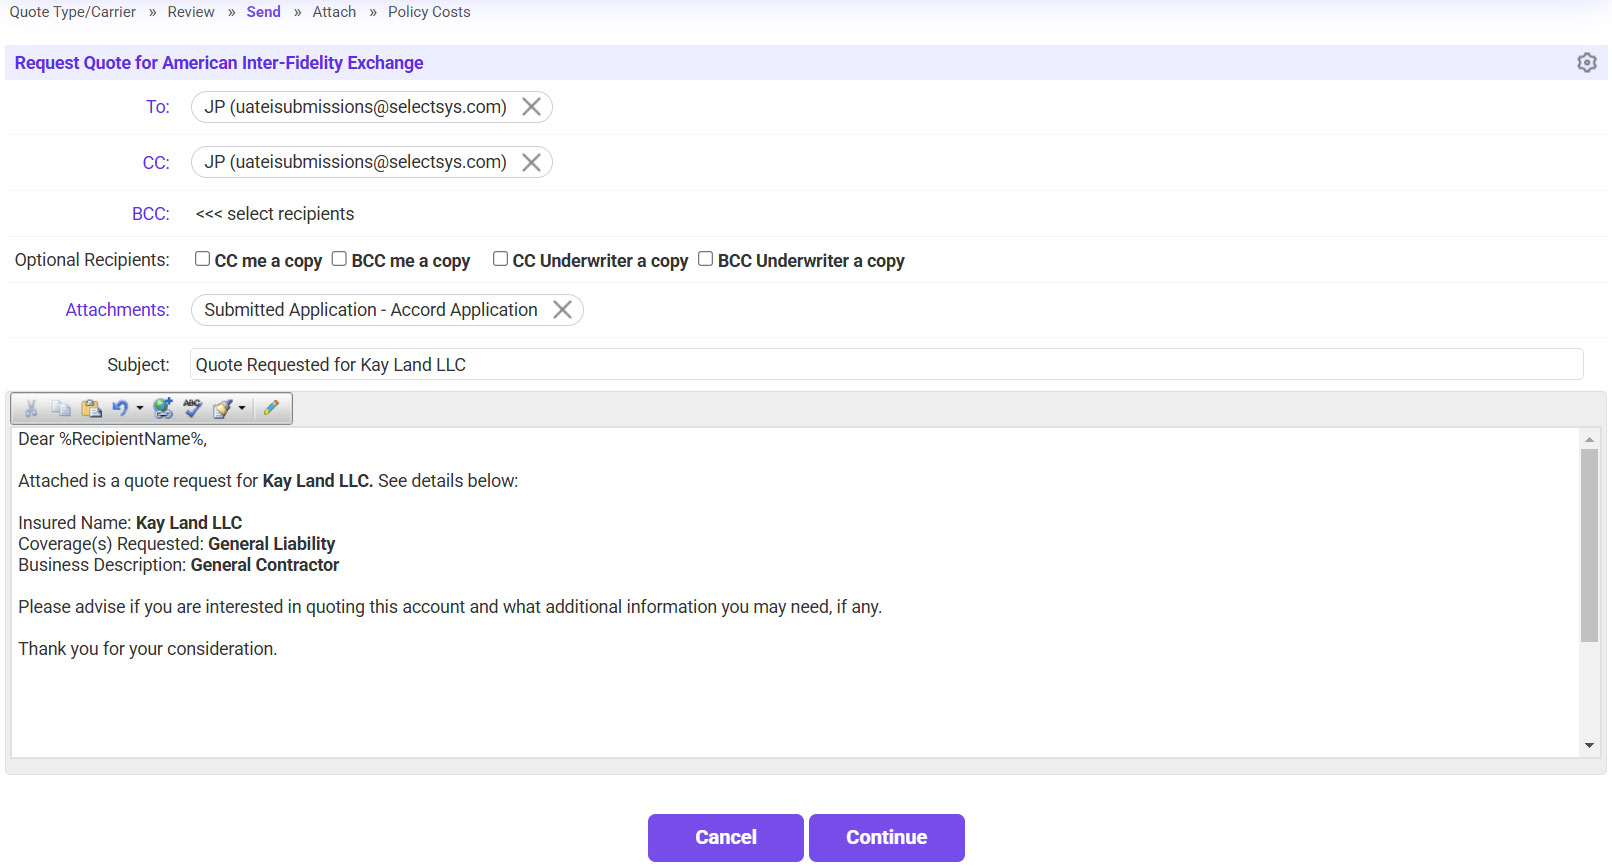1612x866 pixels.
Task: Open the Policy Costs step
Action: click(429, 12)
